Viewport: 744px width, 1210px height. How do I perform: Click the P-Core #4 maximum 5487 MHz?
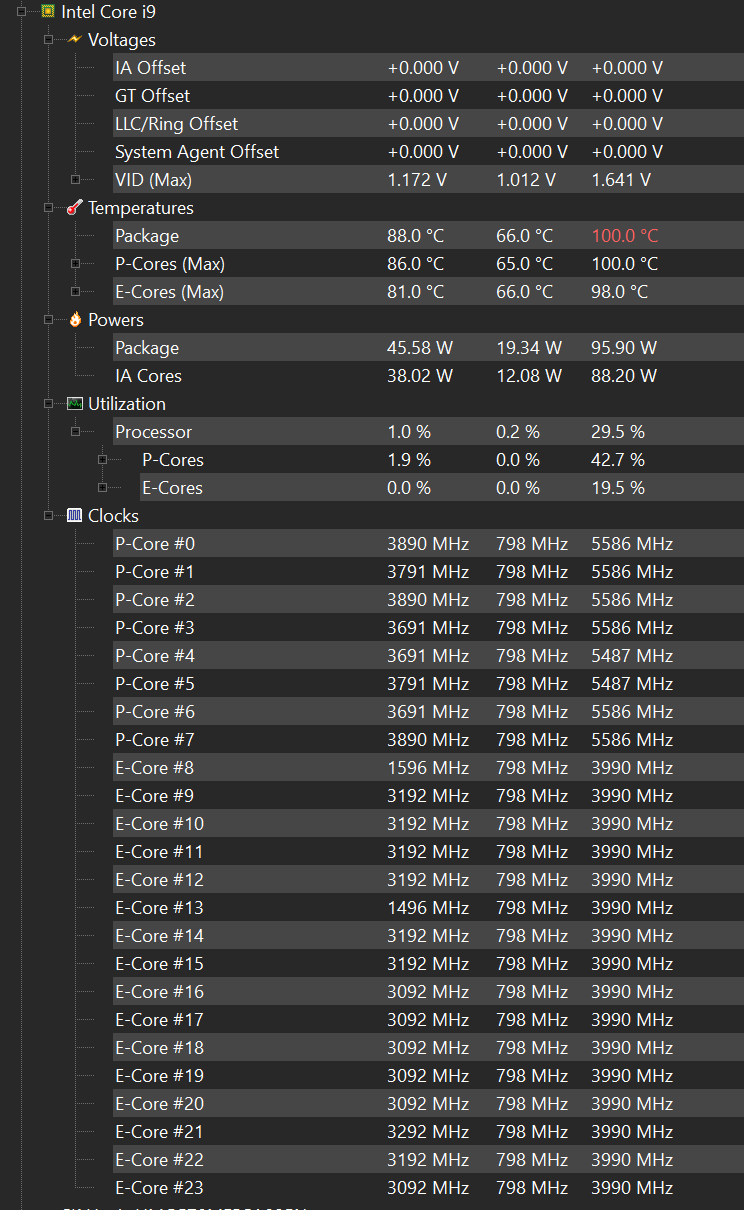click(632, 656)
